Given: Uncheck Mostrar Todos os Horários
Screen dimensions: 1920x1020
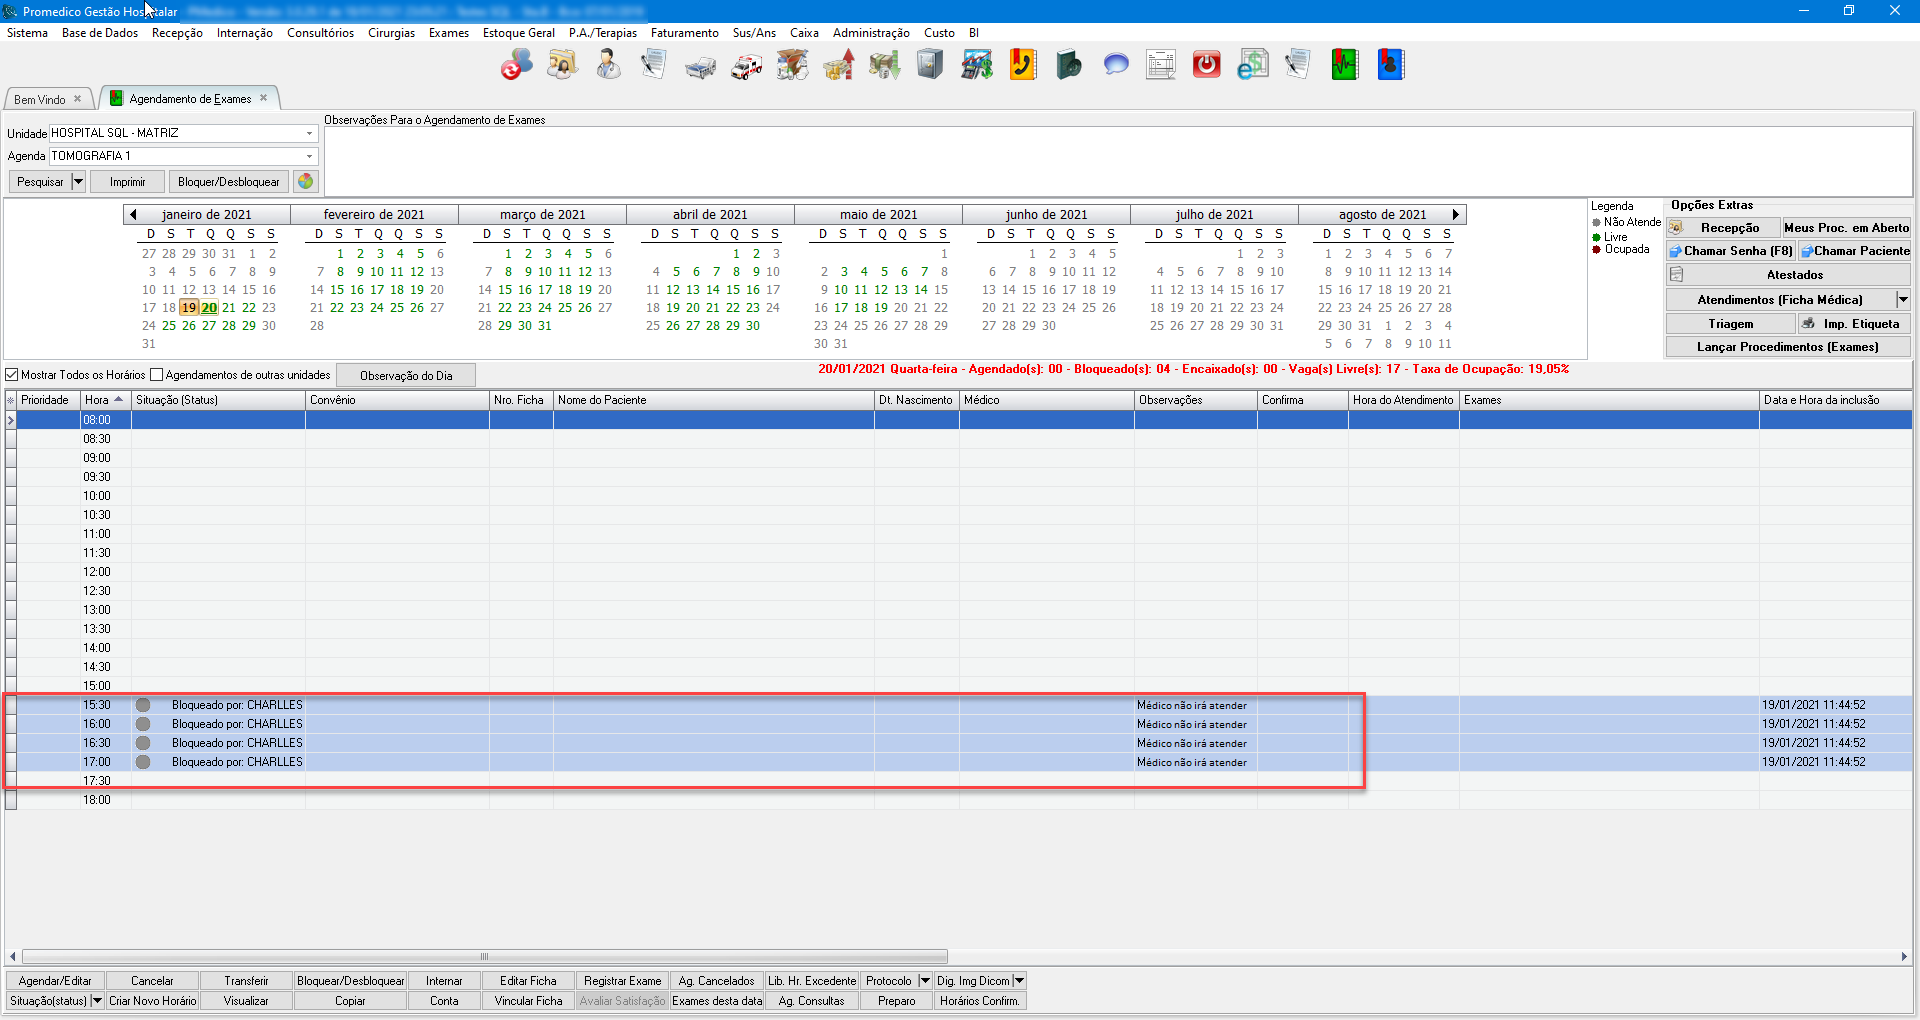Looking at the screenshot, I should point(13,375).
